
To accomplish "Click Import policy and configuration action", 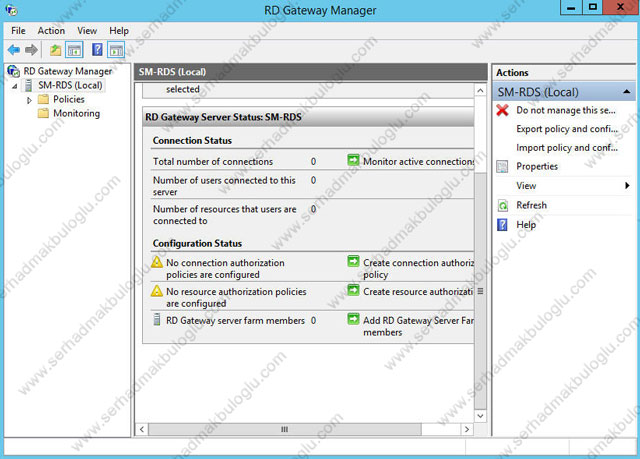I will [x=567, y=148].
